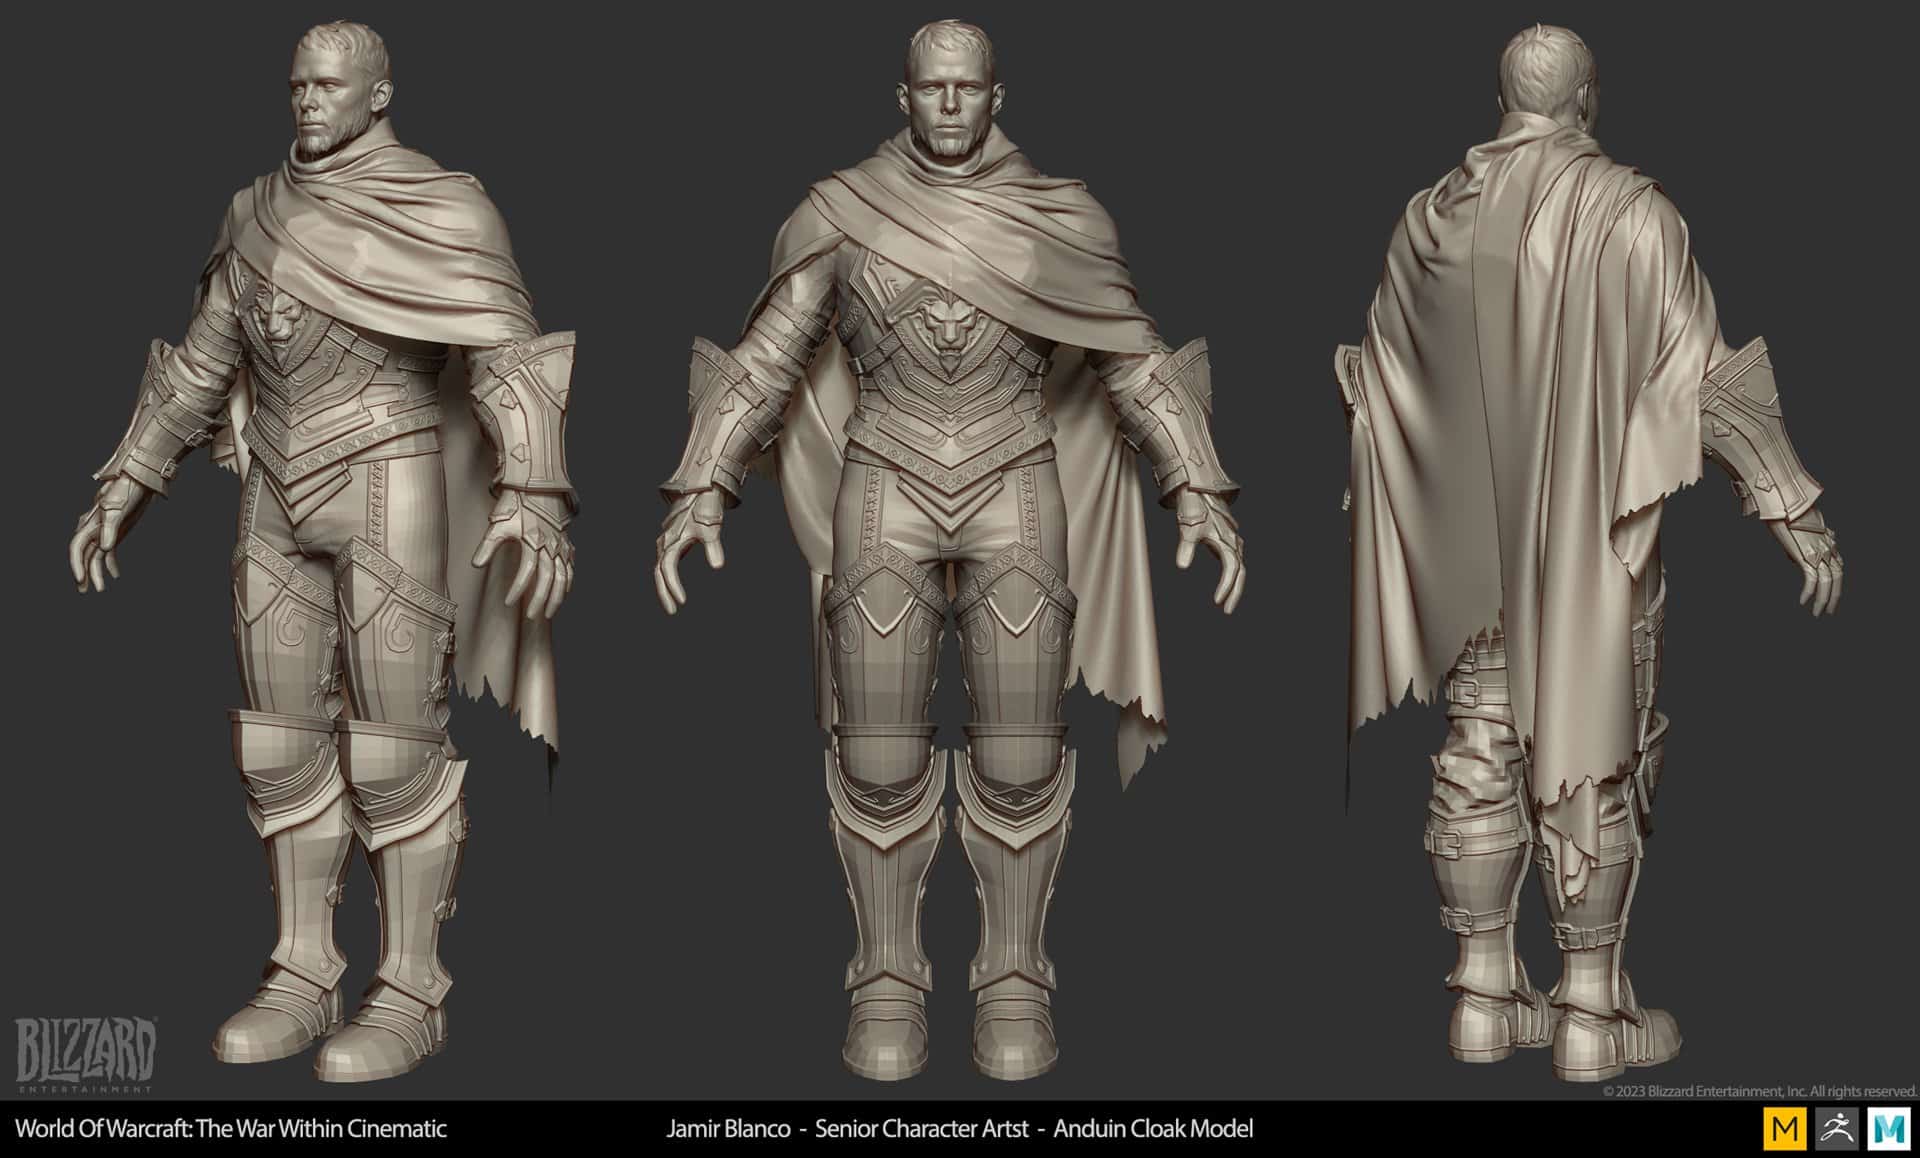The image size is (1920, 1158).
Task: Click the 'Anduin Cloak Model' label
Action: (x=1152, y=1129)
